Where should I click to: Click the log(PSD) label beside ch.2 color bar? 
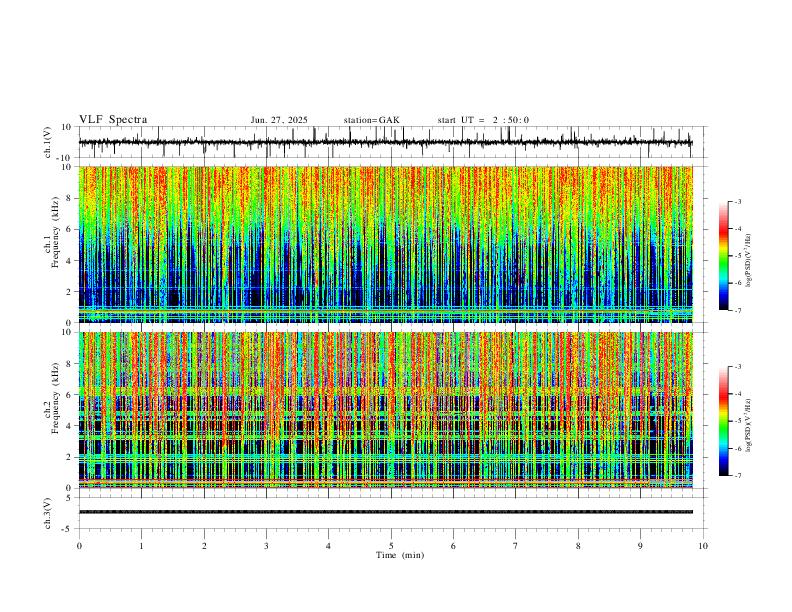pyautogui.click(x=749, y=426)
